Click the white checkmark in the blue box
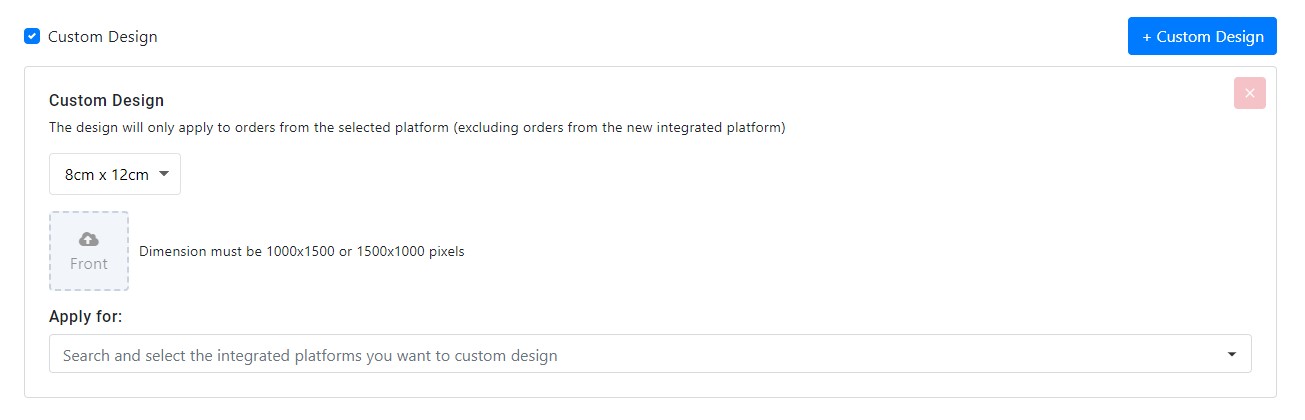1305x420 pixels. (x=32, y=36)
